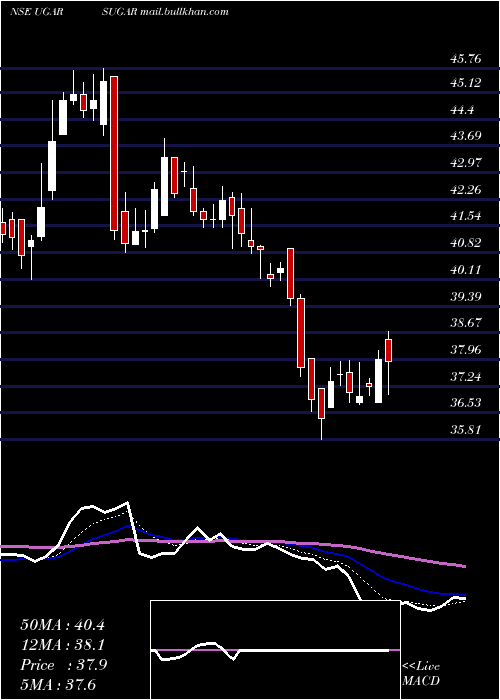Select the 42.26 price axis label
This screenshot has height=700, width=500.
point(466,190)
